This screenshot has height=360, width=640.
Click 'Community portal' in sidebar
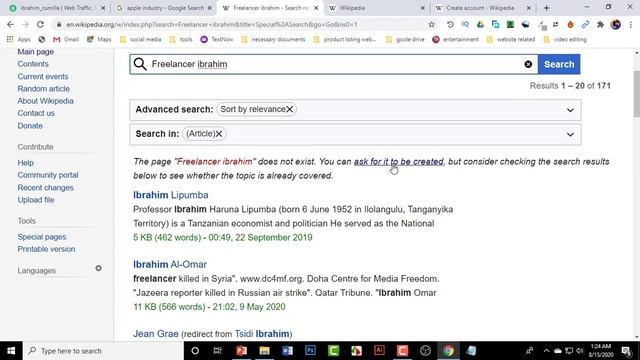(x=48, y=175)
